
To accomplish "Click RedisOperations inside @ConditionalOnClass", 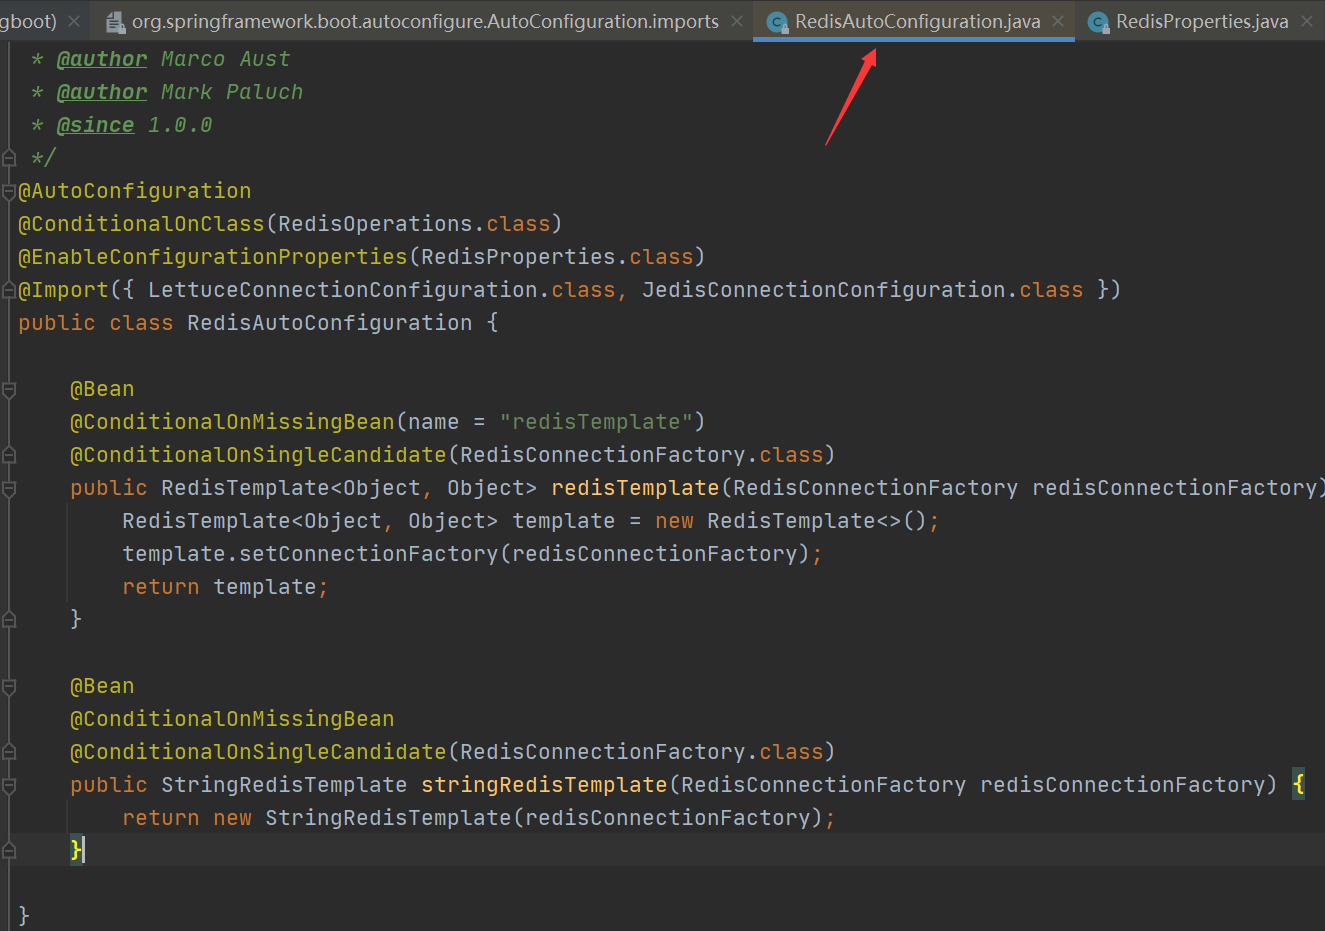I will (x=375, y=224).
